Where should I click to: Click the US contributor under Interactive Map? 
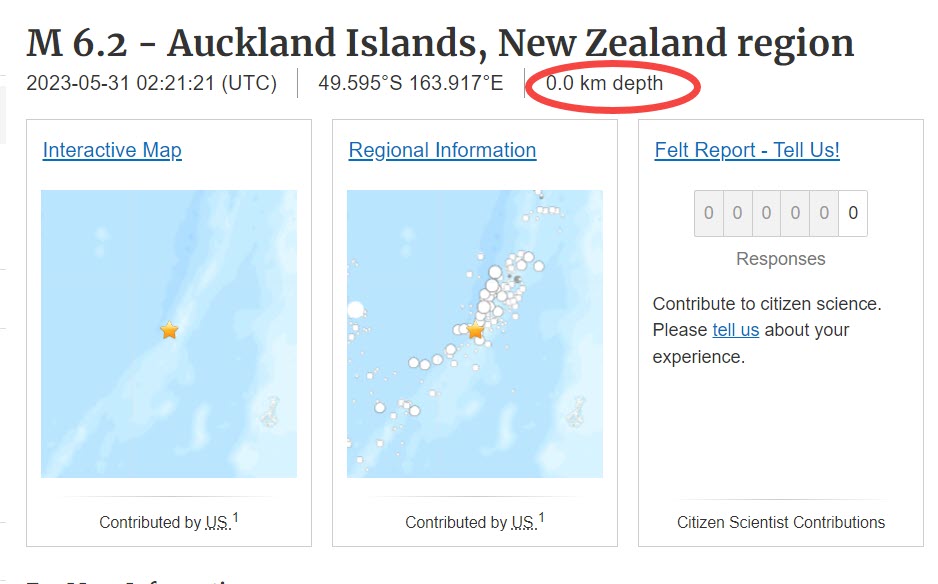(x=217, y=523)
